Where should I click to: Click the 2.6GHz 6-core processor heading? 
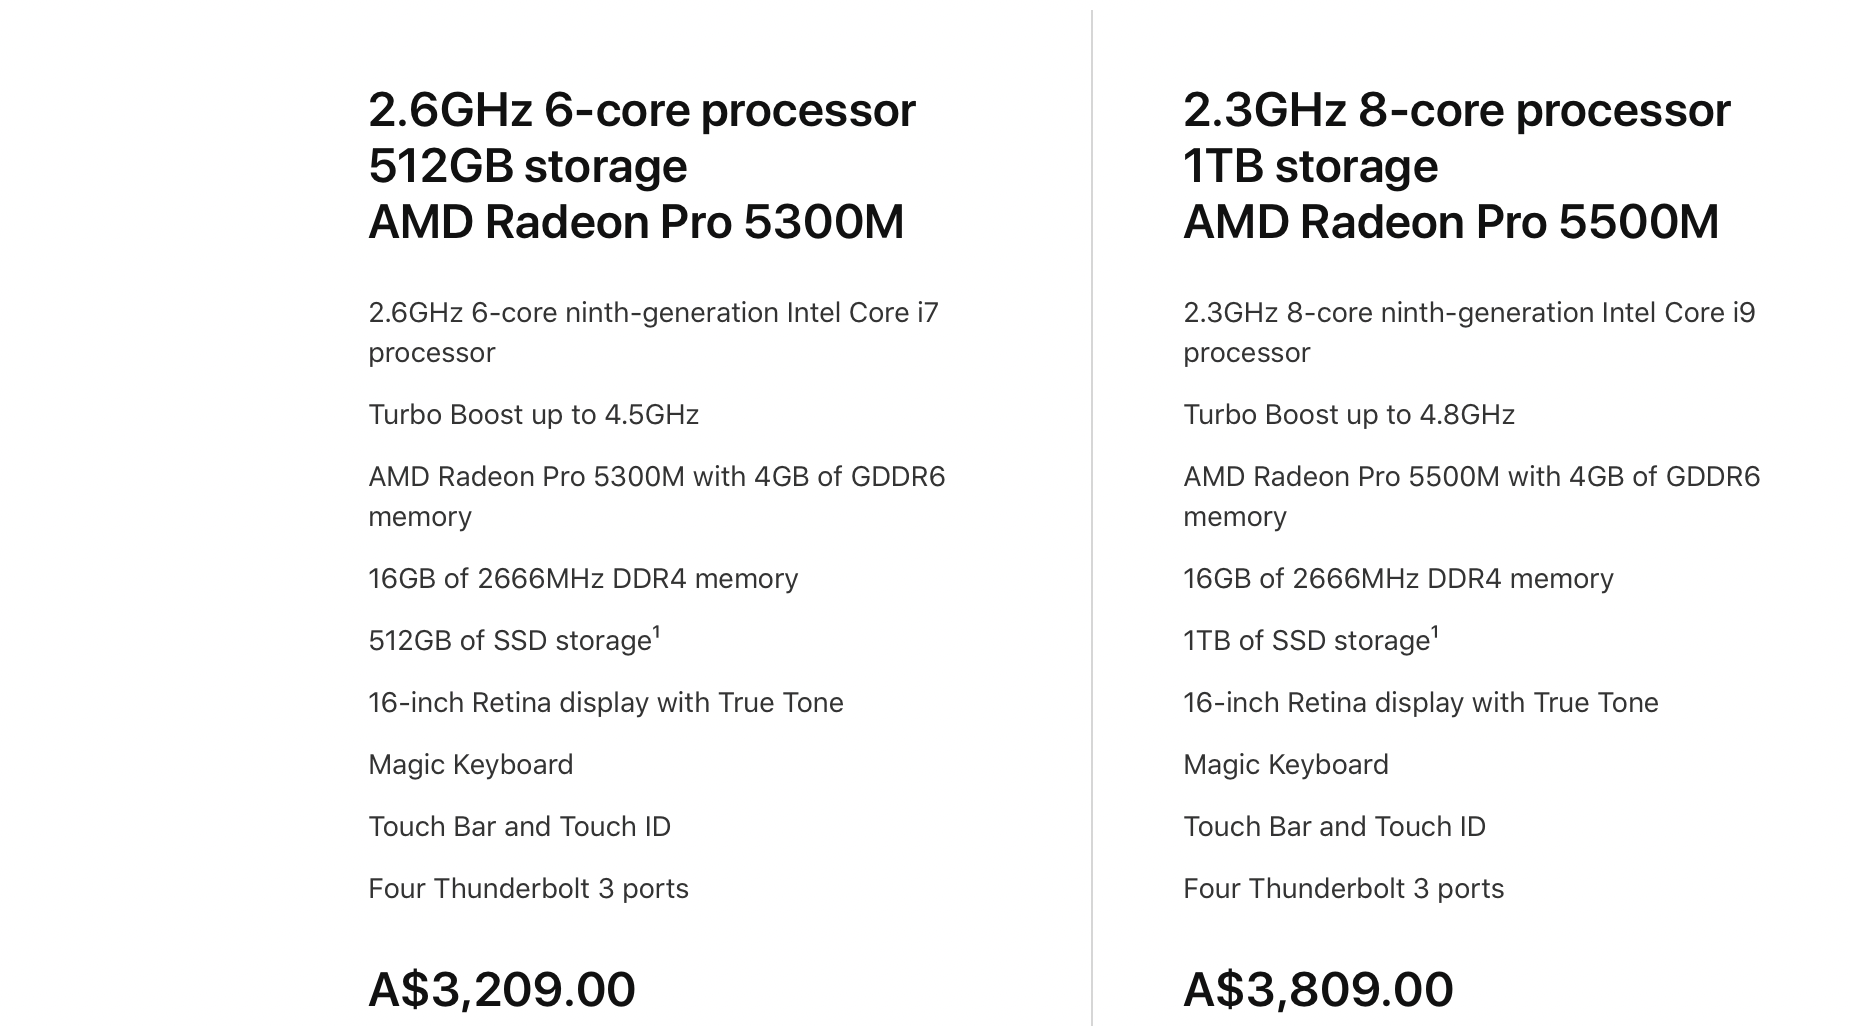[641, 110]
